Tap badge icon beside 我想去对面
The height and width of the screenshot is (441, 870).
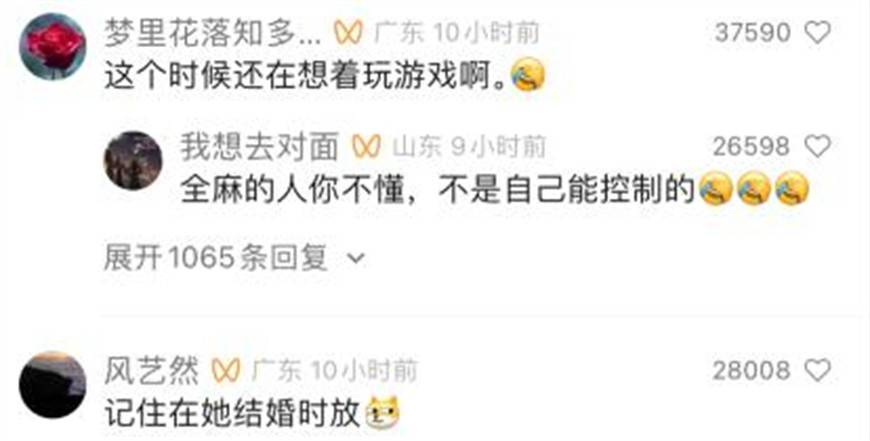coord(366,147)
